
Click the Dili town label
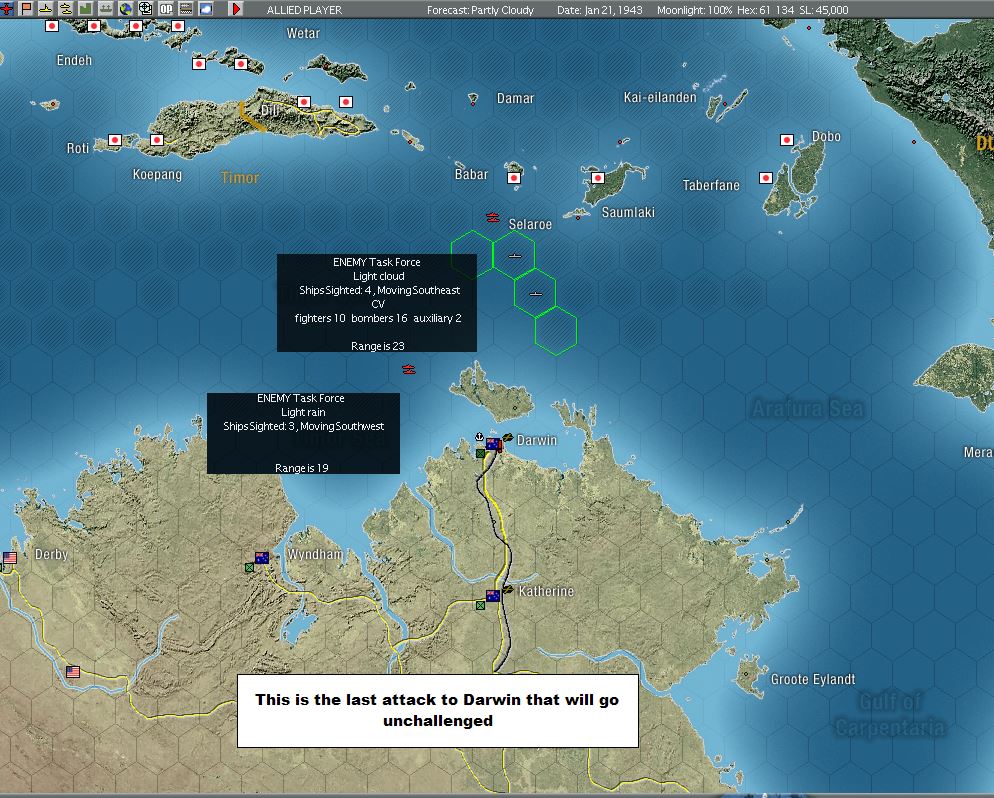[x=270, y=110]
